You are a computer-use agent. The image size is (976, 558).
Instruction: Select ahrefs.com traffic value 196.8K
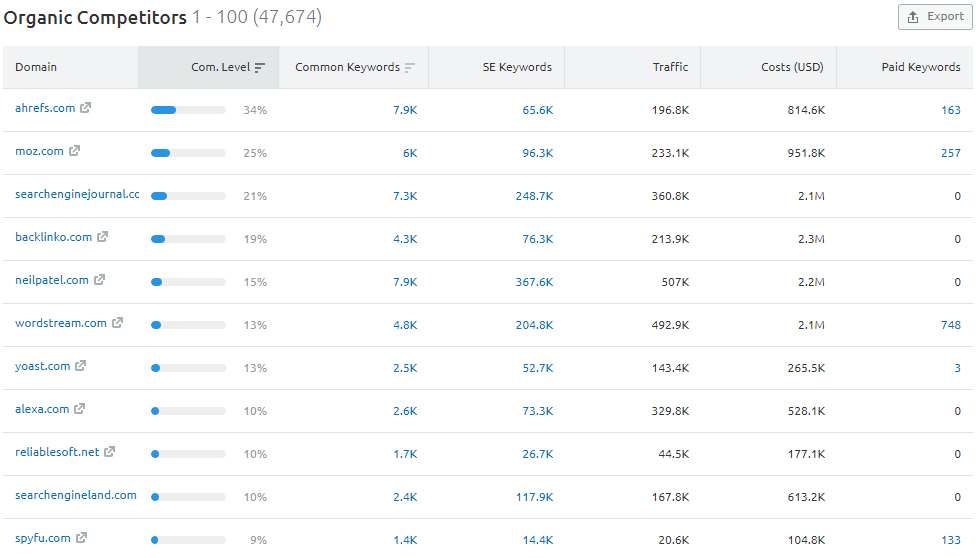point(670,110)
